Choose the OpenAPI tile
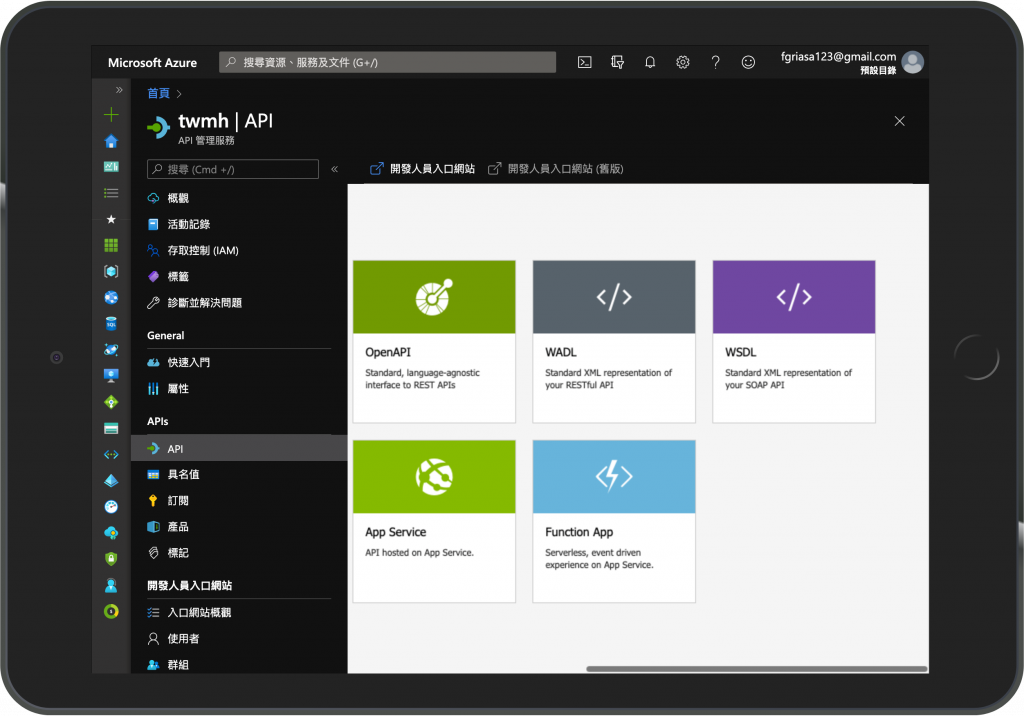This screenshot has width=1024, height=716. pos(434,342)
